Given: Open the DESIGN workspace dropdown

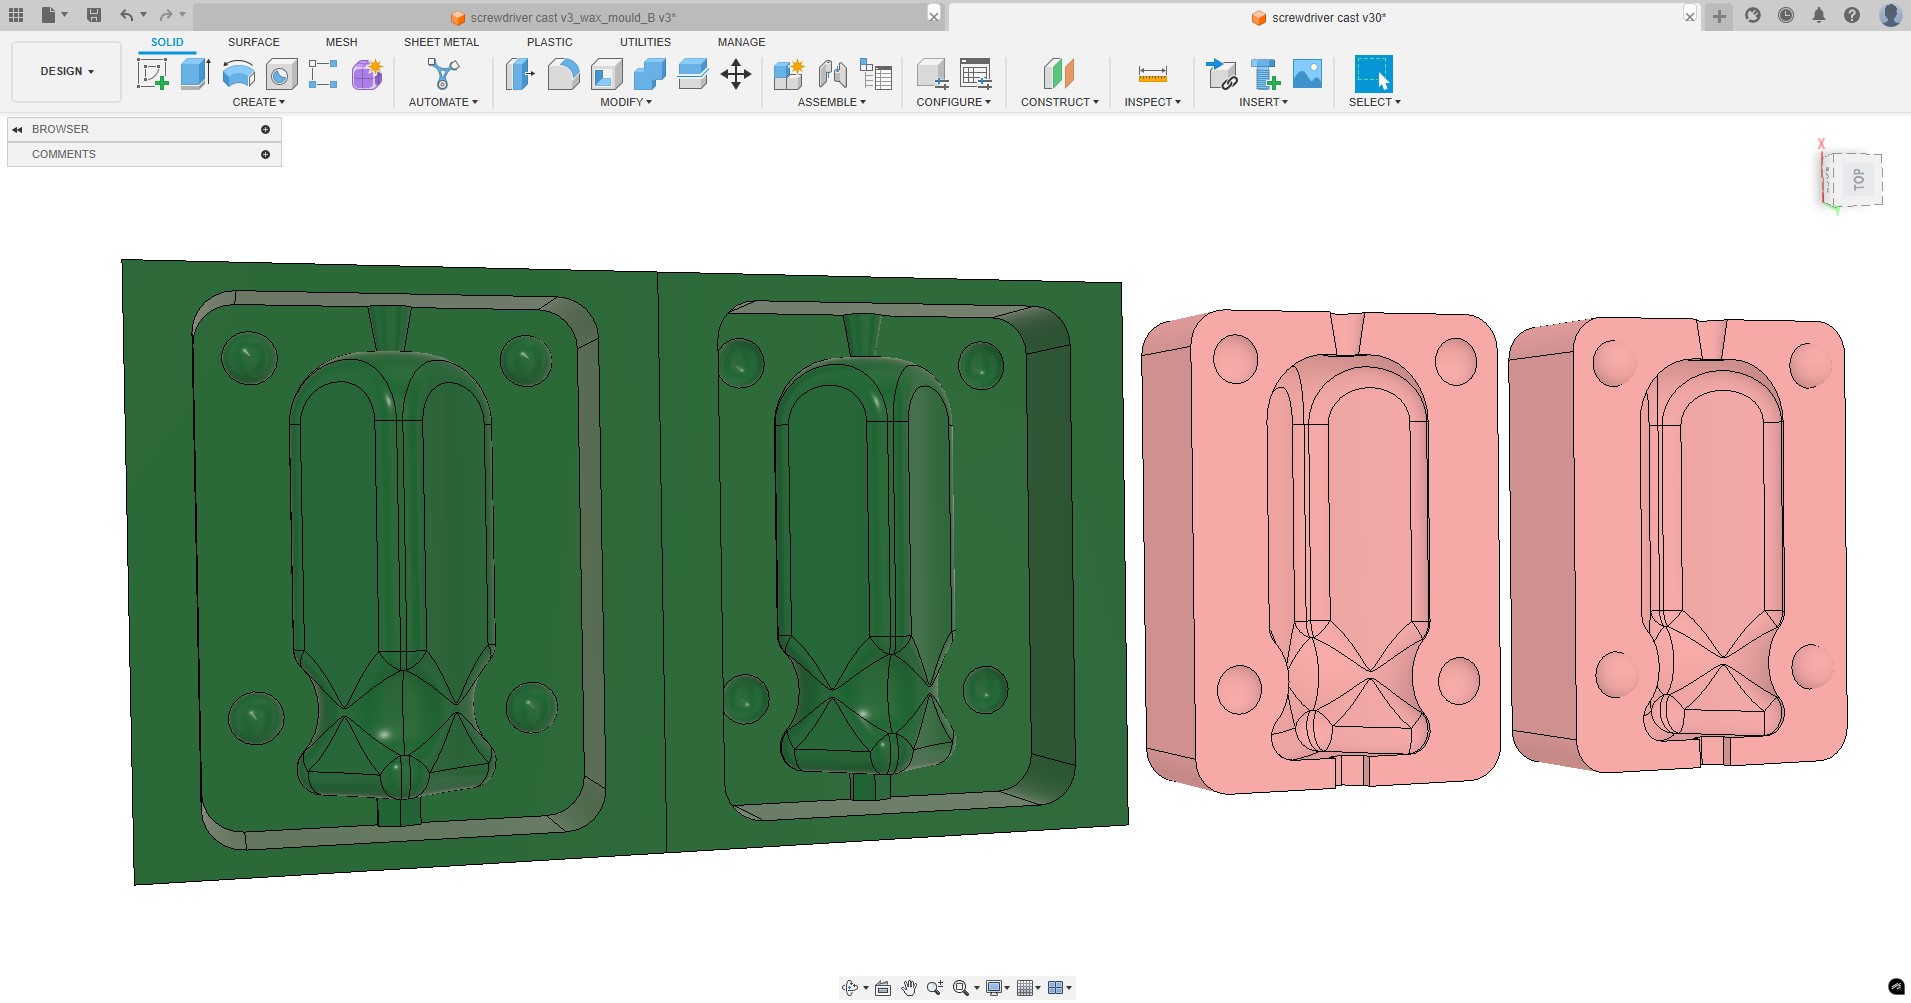Looking at the screenshot, I should point(67,72).
